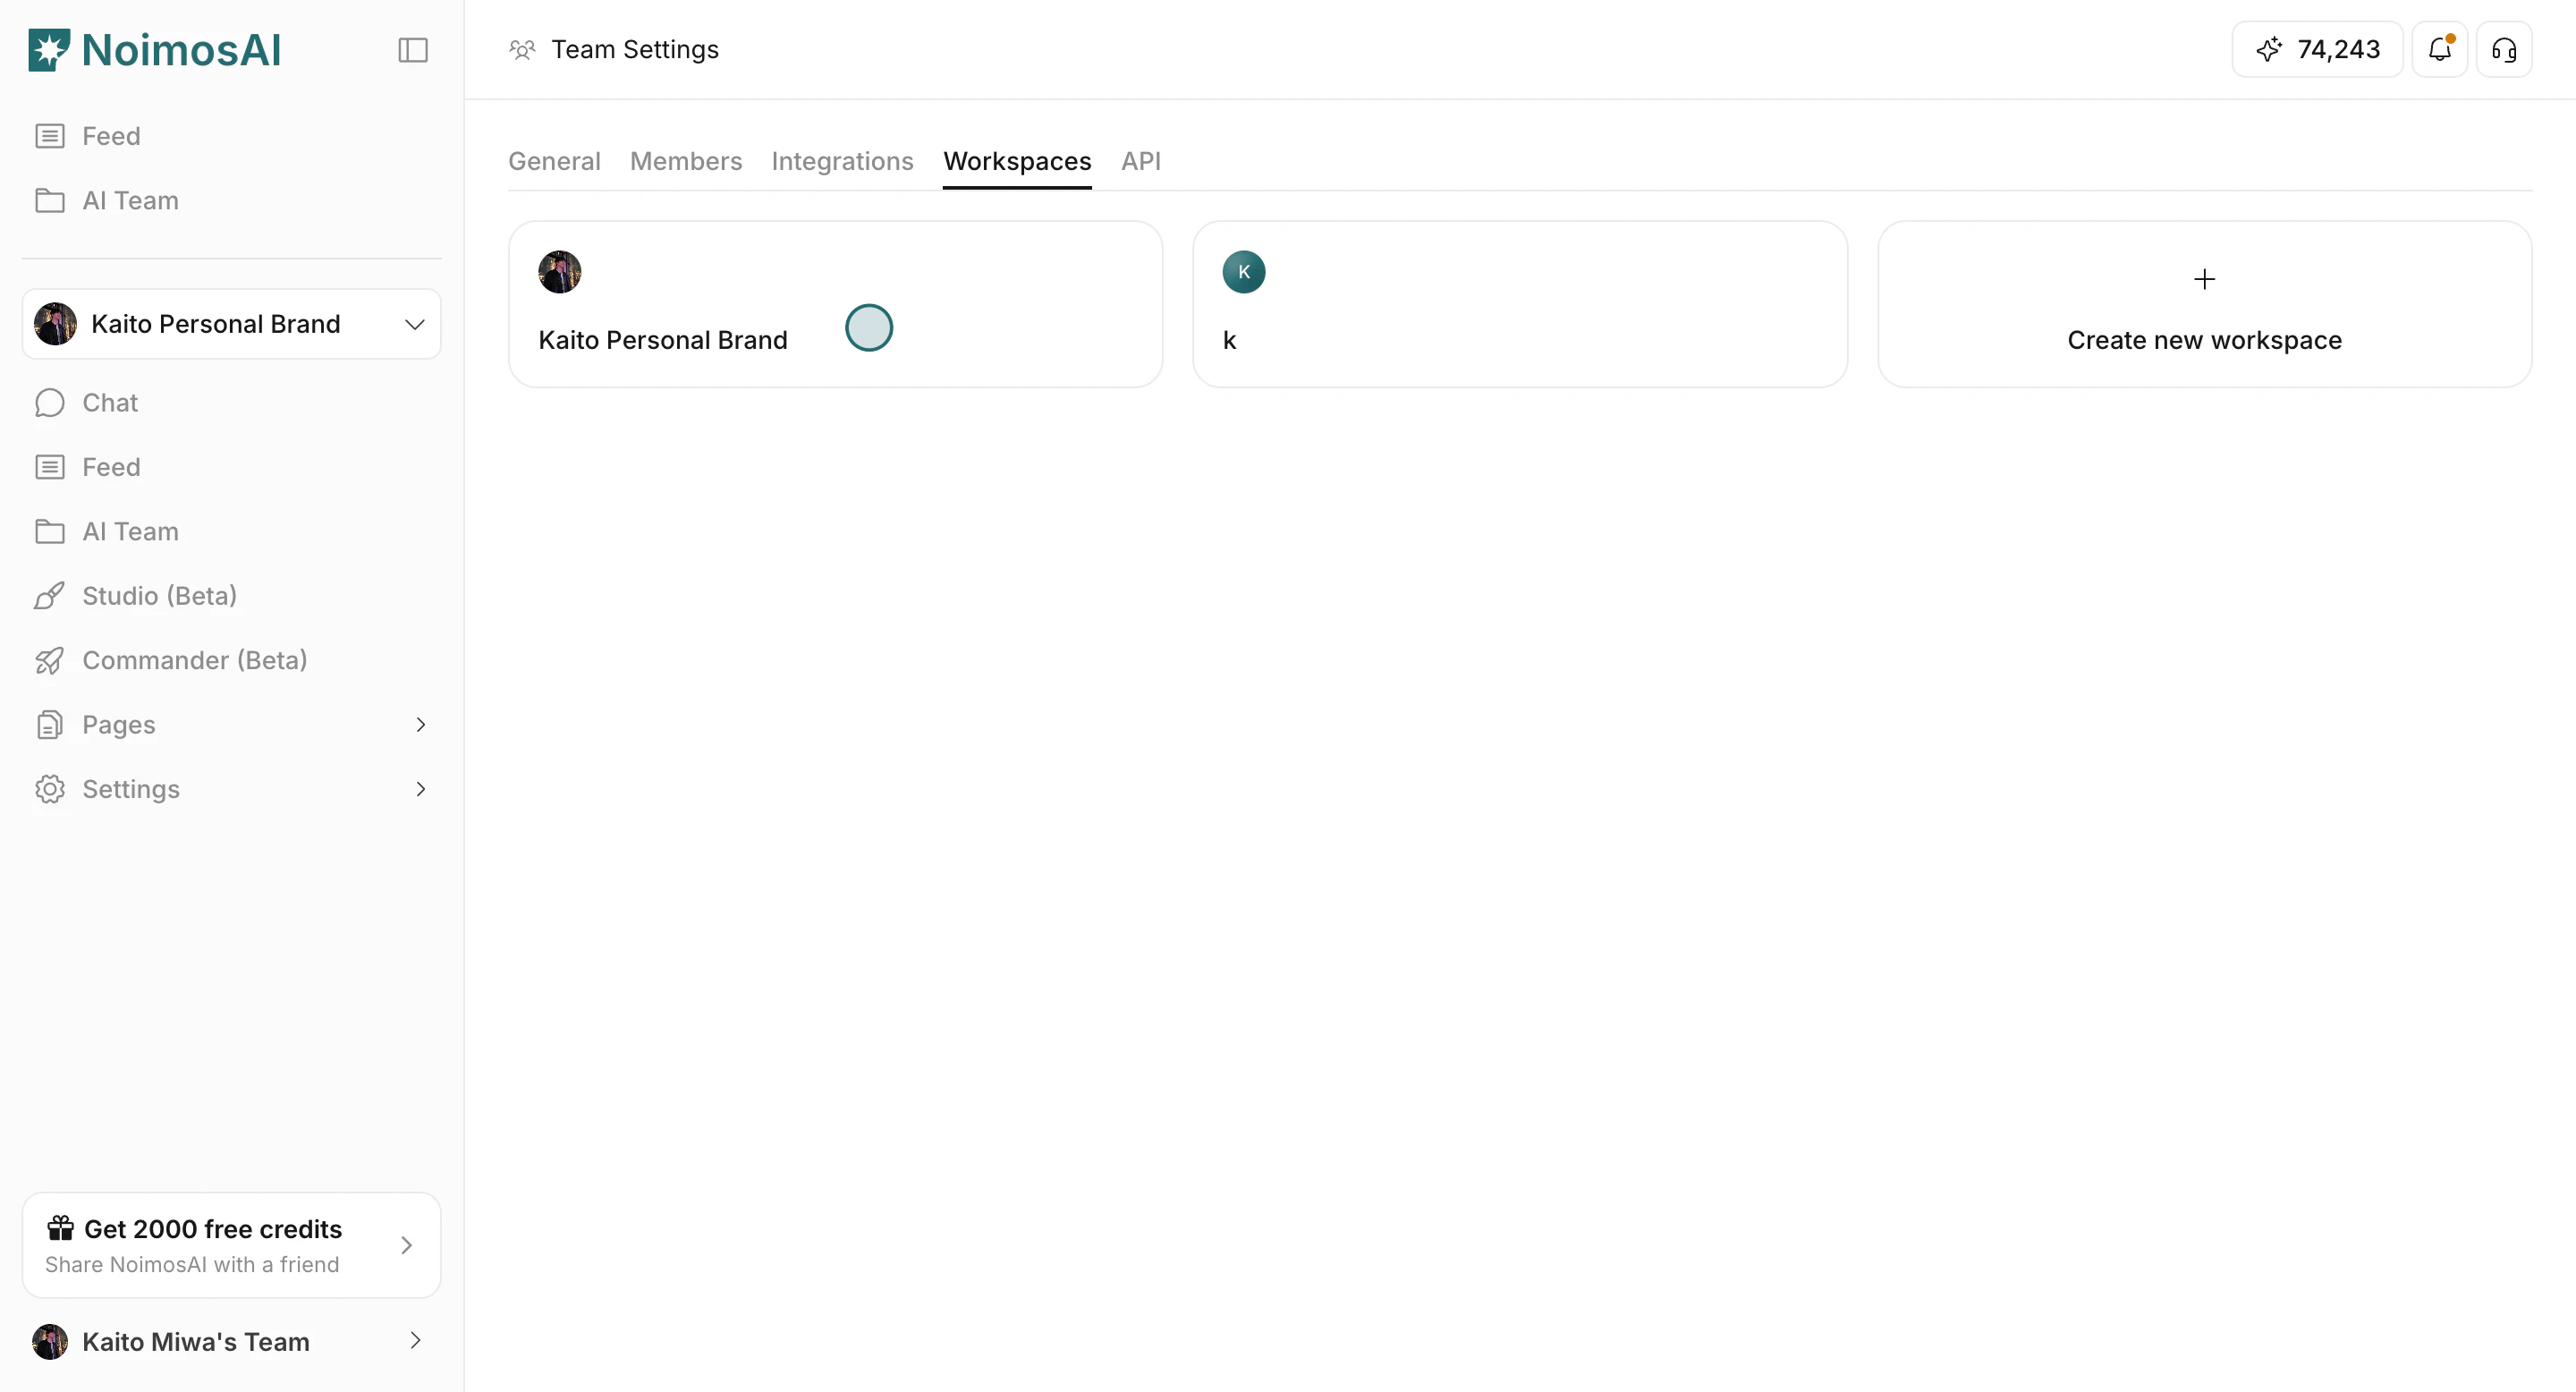Open the notifications bell
This screenshot has width=2576, height=1392.
(x=2440, y=49)
